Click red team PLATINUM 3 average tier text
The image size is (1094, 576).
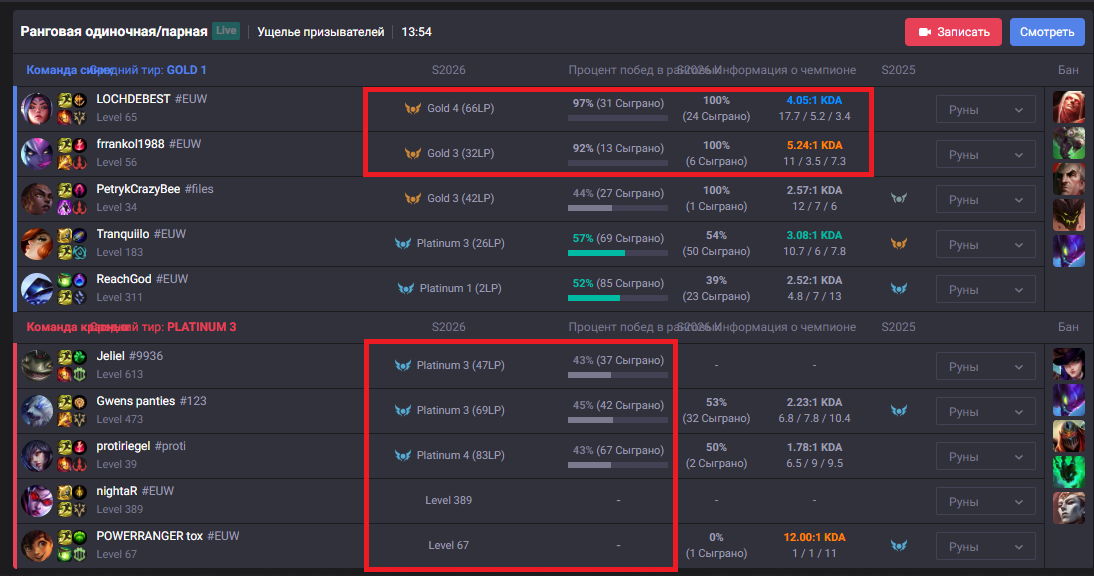202,327
